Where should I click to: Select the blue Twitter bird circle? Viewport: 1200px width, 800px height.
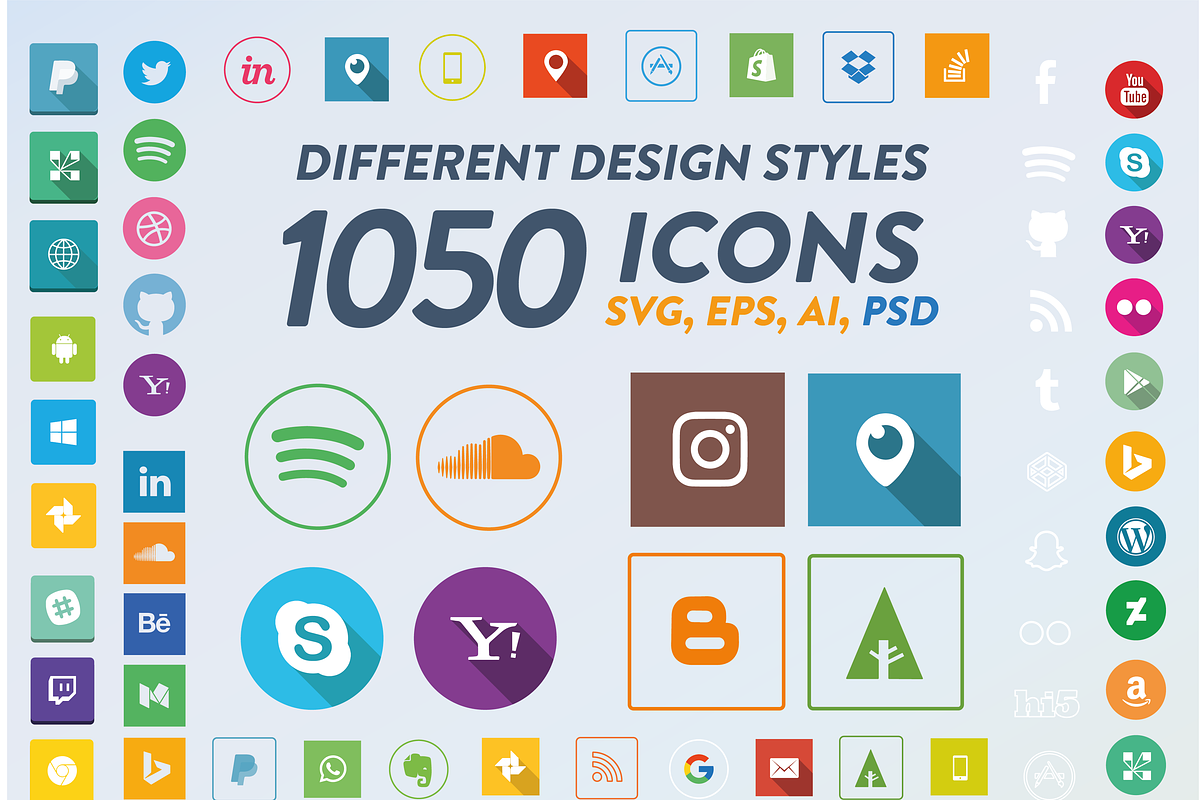click(x=154, y=73)
